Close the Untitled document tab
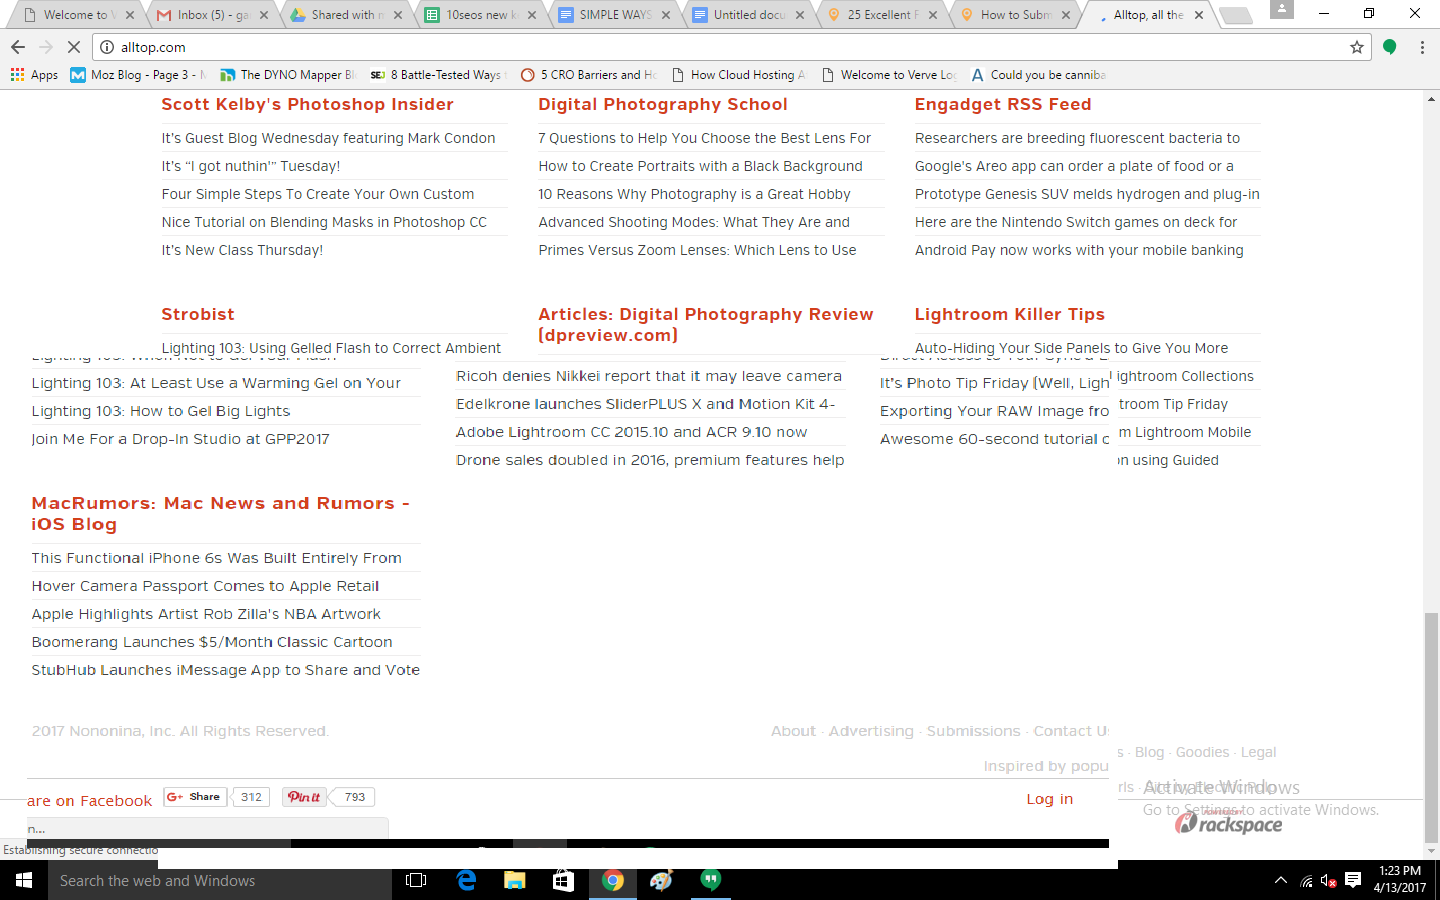 799,15
